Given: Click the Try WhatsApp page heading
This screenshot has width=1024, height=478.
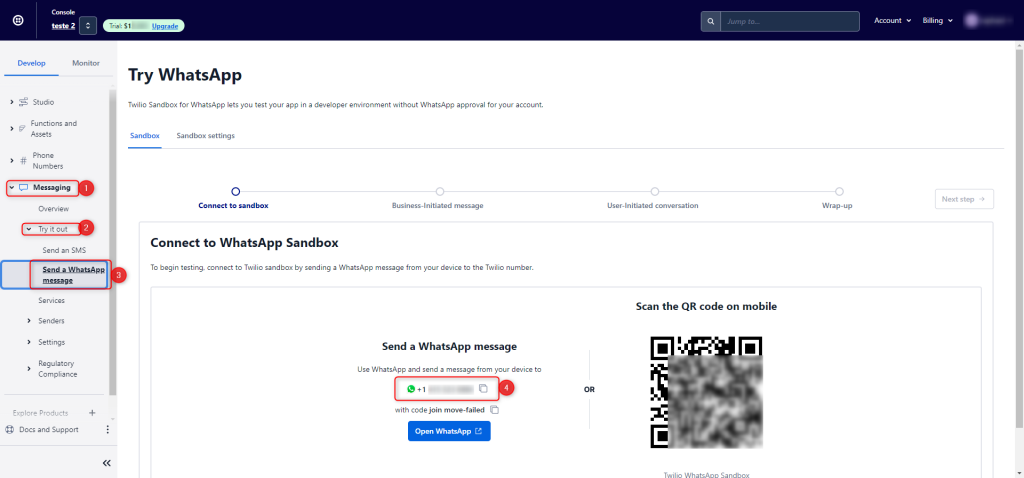Looking at the screenshot, I should point(185,75).
